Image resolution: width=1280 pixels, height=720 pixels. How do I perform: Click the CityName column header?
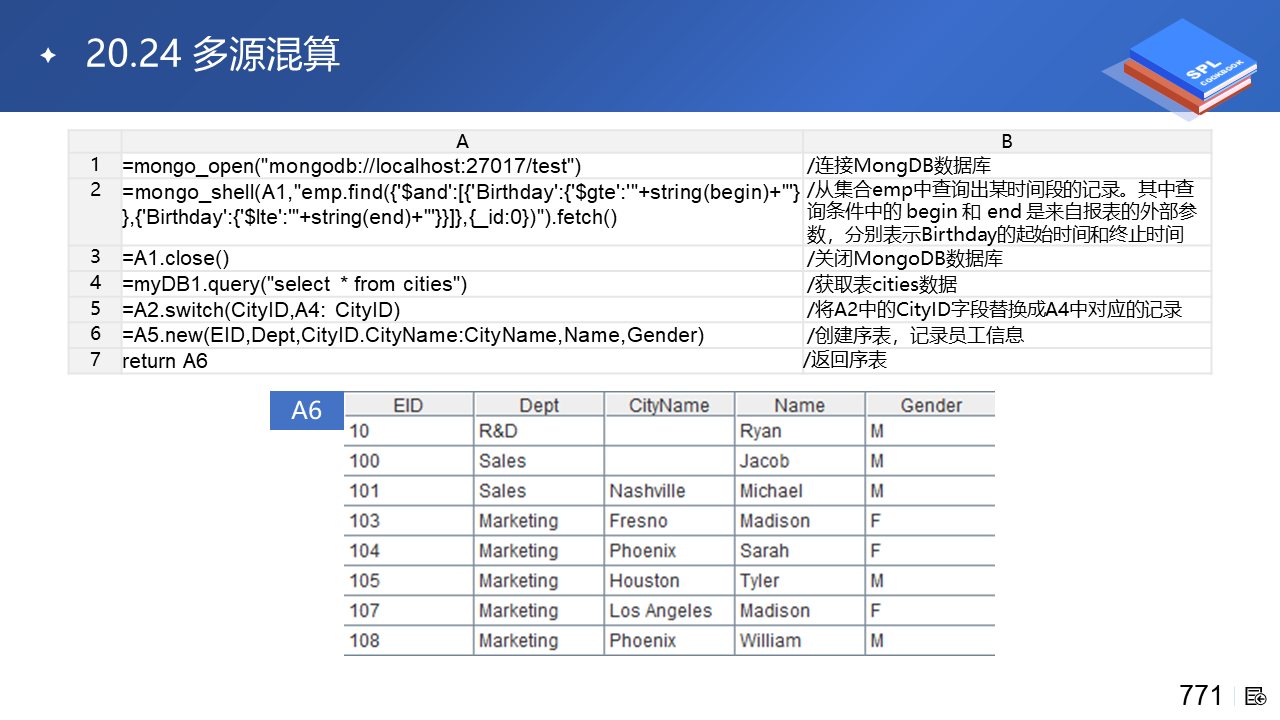[x=669, y=405]
